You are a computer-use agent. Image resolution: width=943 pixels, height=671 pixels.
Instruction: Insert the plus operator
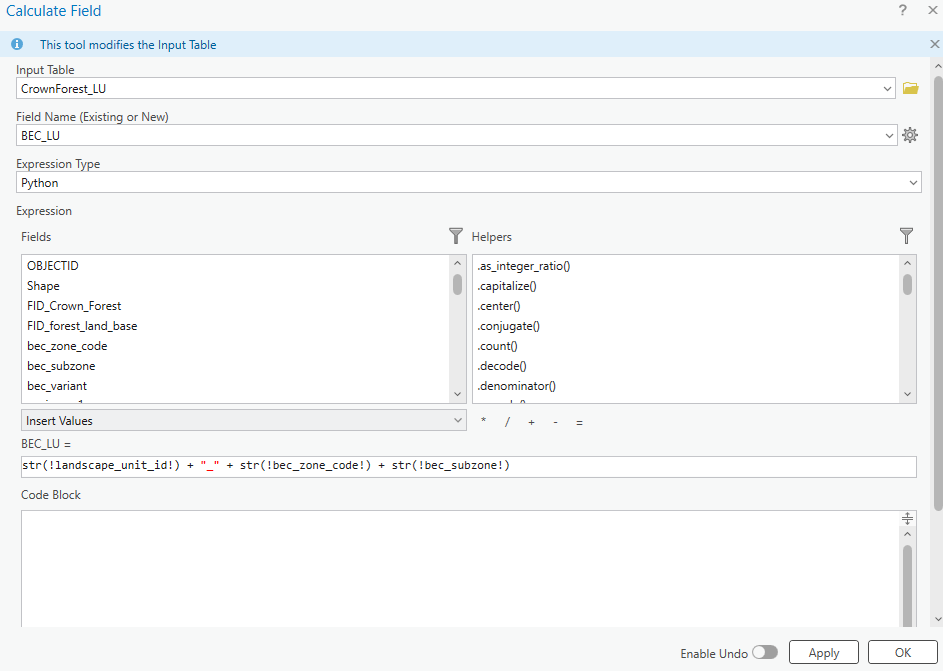point(531,422)
